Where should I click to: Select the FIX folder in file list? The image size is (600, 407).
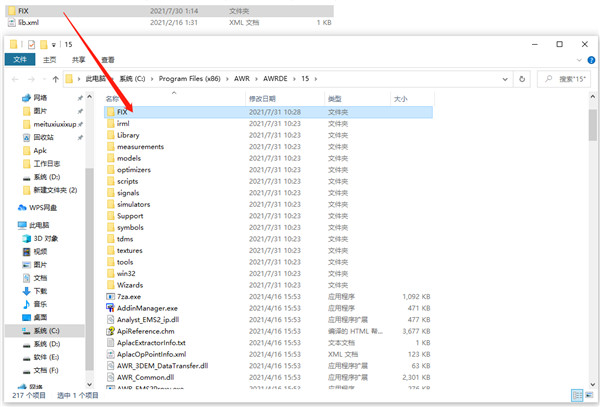click(122, 112)
